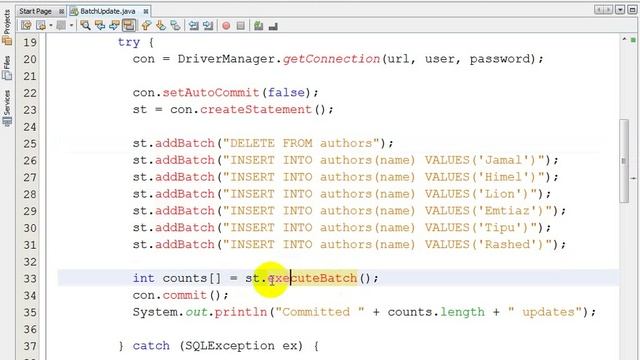Click 'setAutoCommit' method call
This screenshot has width=640, height=360.
(211, 93)
